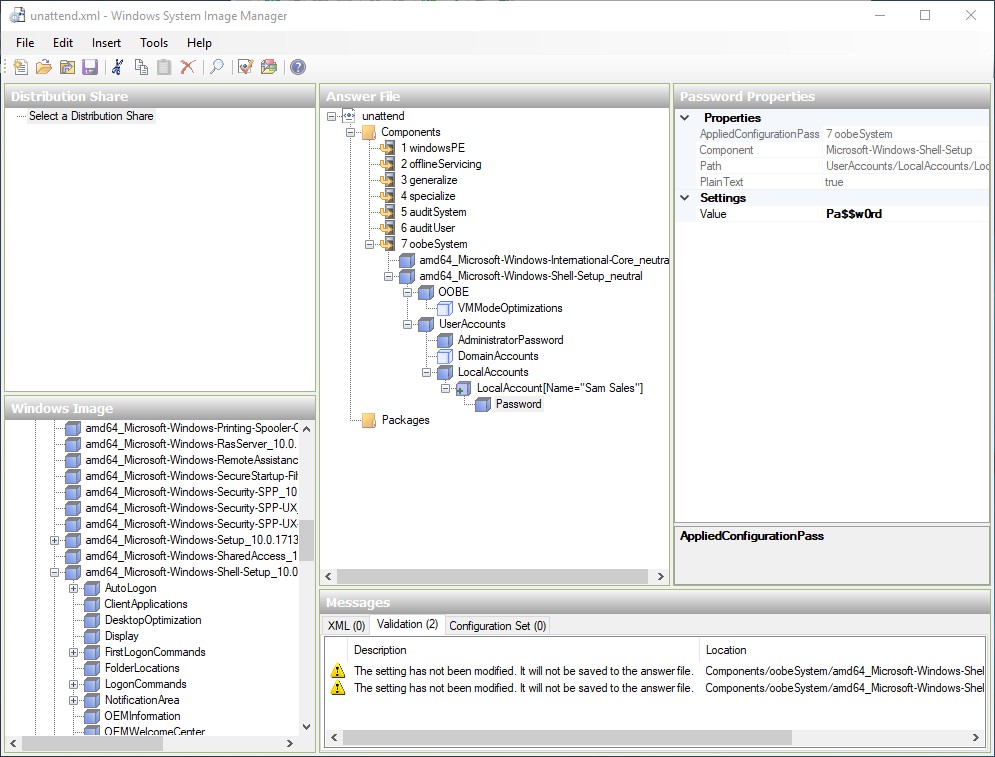Screen dimensions: 995x757
Task: Click the component icon beside VMModeOptimizations
Action: pos(445,308)
